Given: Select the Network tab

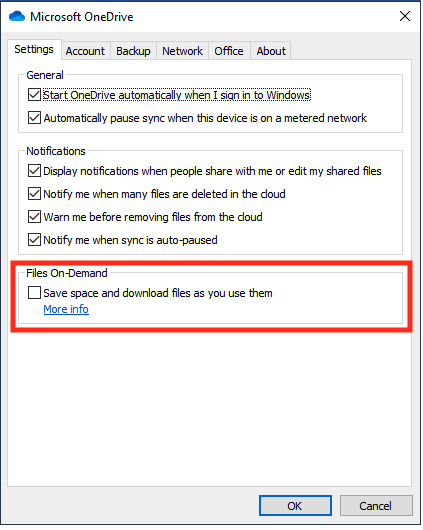Looking at the screenshot, I should click(x=182, y=51).
